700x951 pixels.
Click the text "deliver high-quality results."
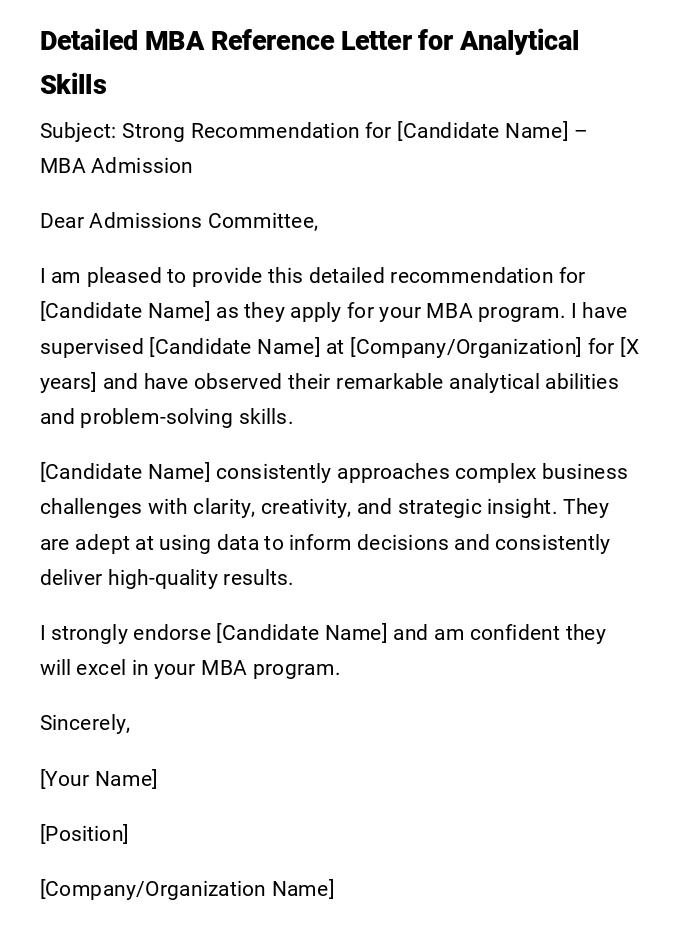[166, 578]
